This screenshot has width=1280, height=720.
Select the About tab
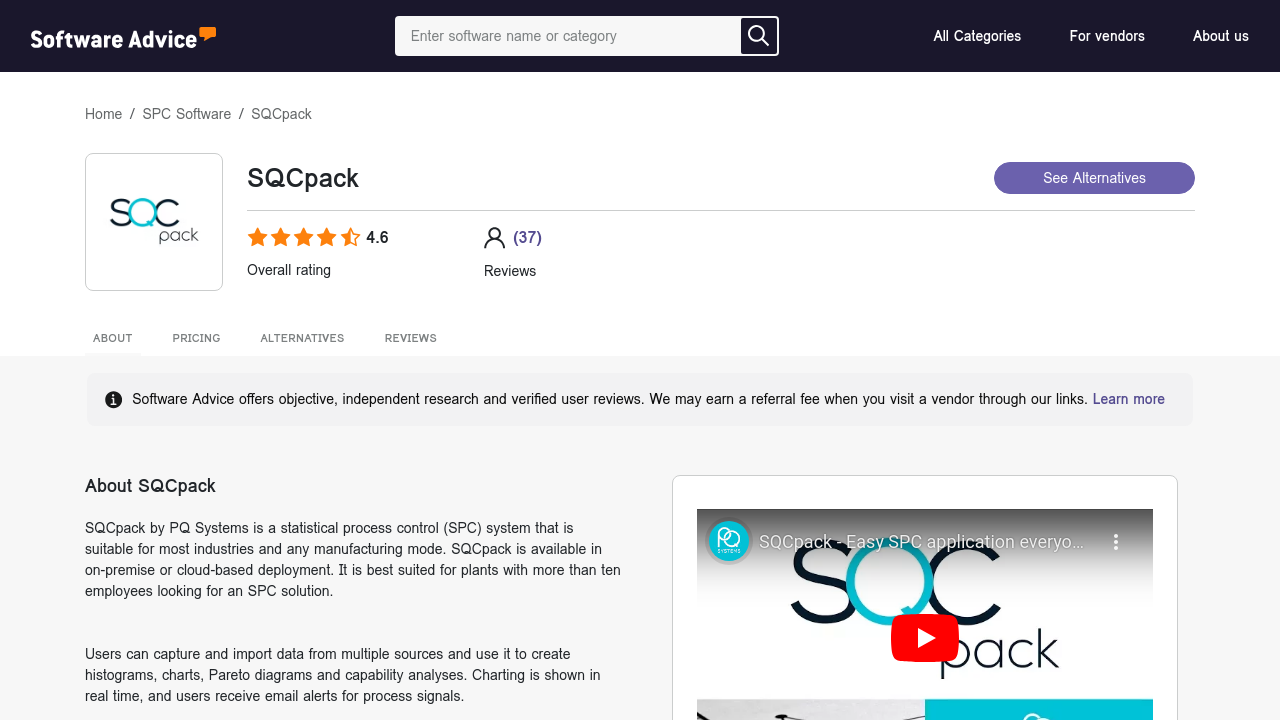113,338
